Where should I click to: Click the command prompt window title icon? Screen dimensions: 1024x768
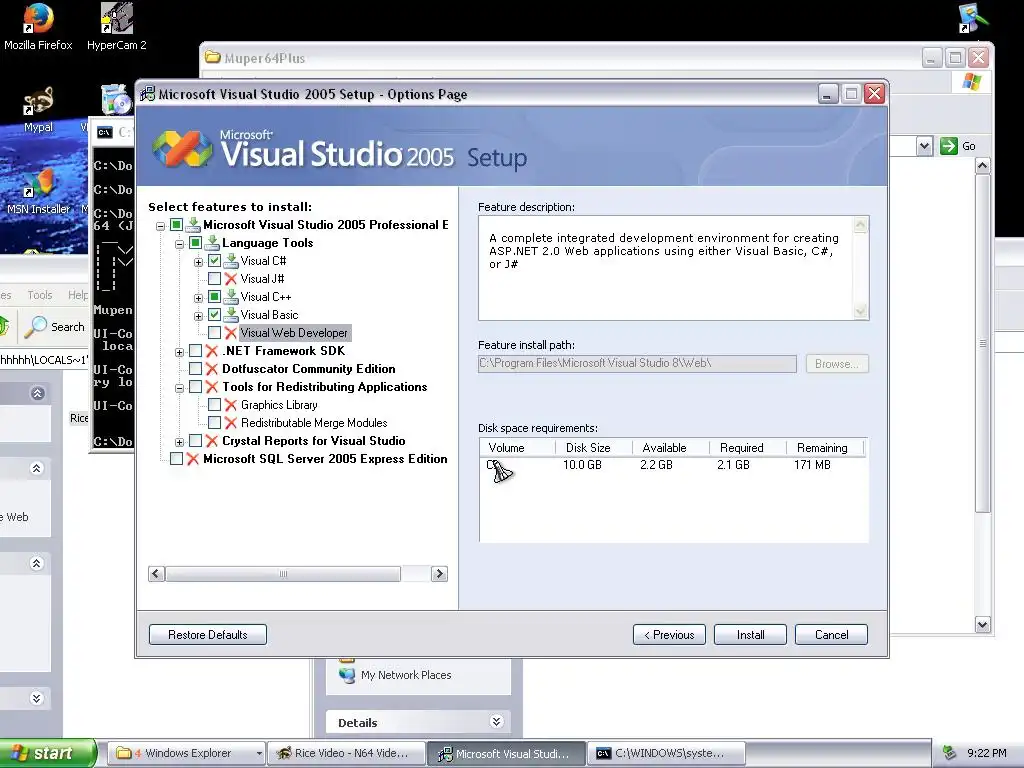(104, 133)
